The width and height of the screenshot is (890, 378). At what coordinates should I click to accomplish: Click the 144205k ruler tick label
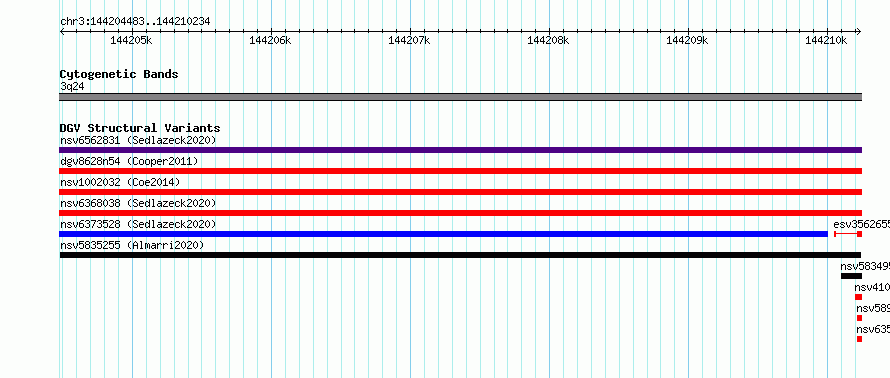click(x=131, y=40)
